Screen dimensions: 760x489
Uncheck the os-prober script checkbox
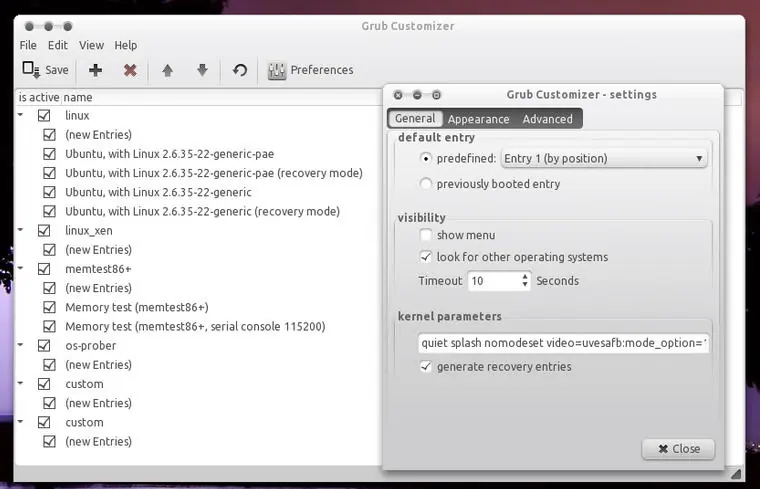tap(44, 346)
